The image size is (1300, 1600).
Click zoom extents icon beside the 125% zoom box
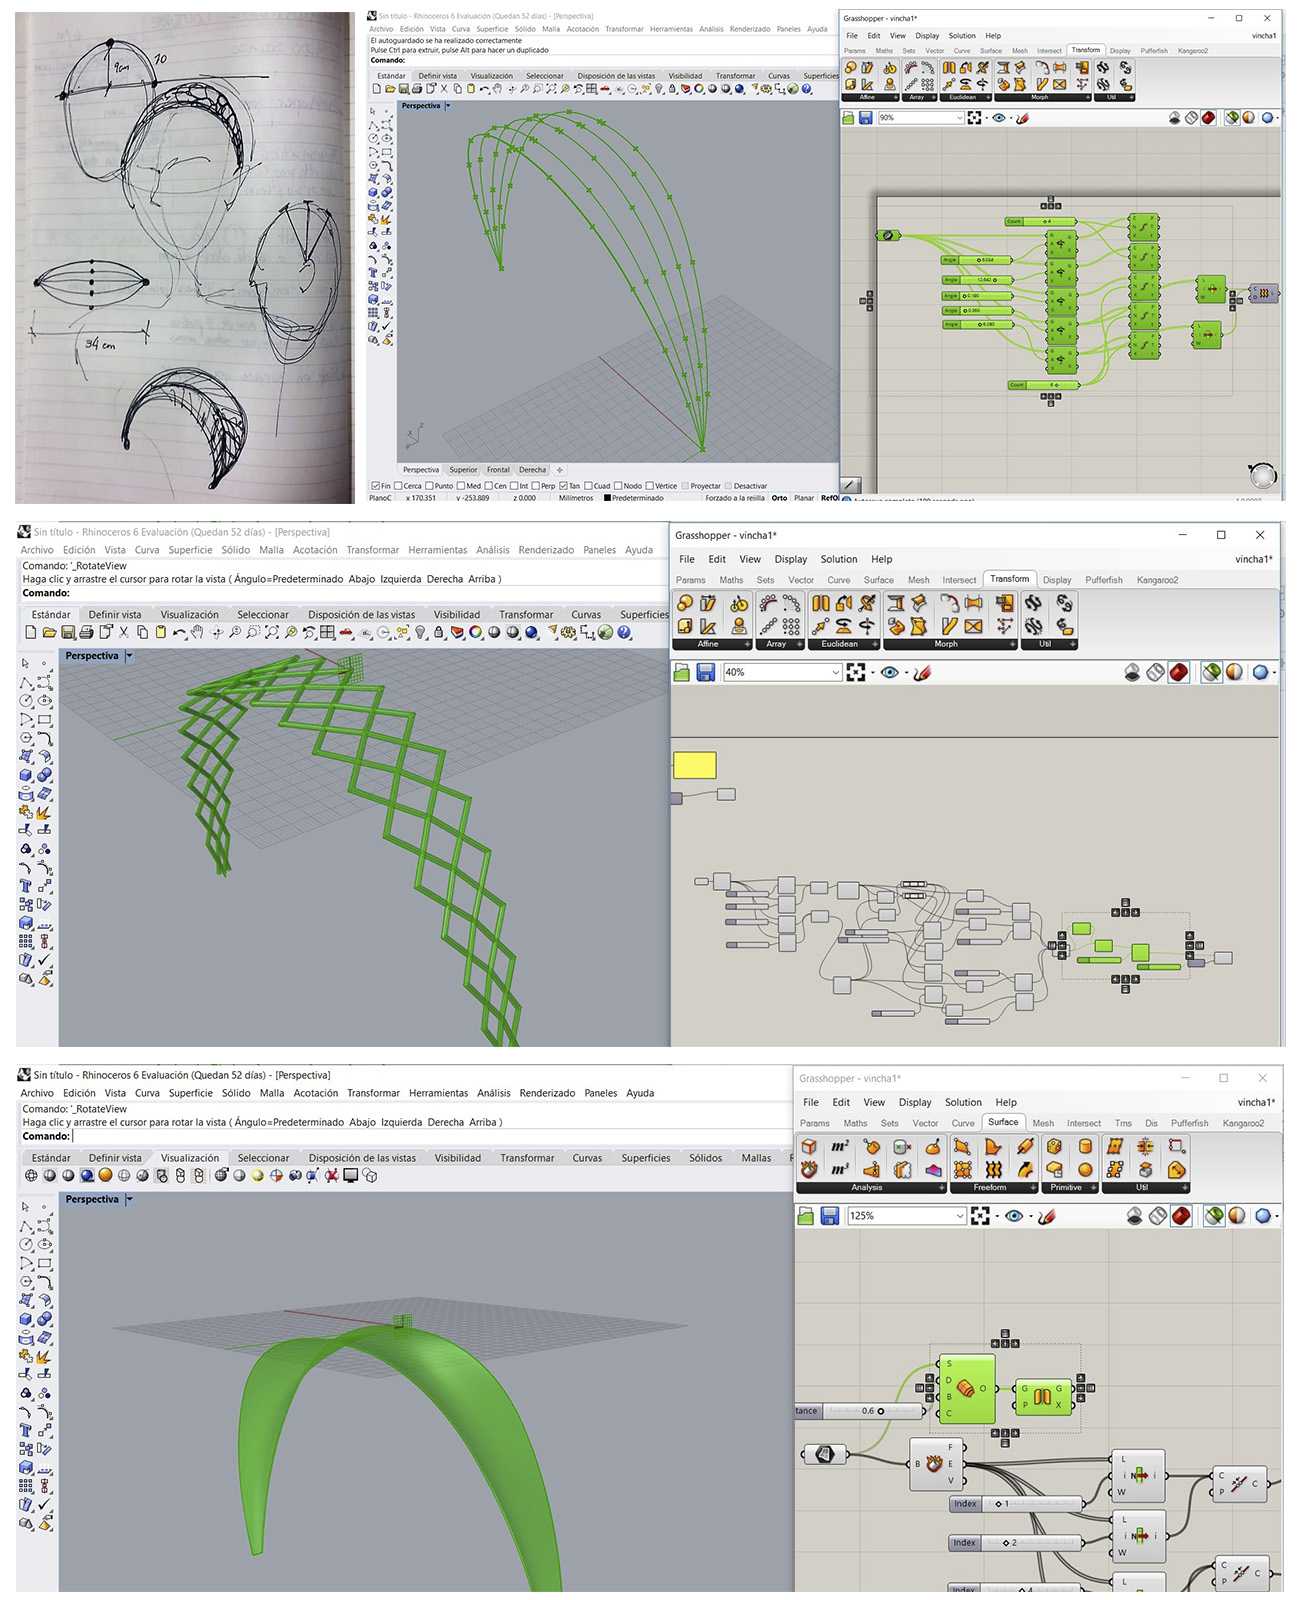[x=980, y=1216]
